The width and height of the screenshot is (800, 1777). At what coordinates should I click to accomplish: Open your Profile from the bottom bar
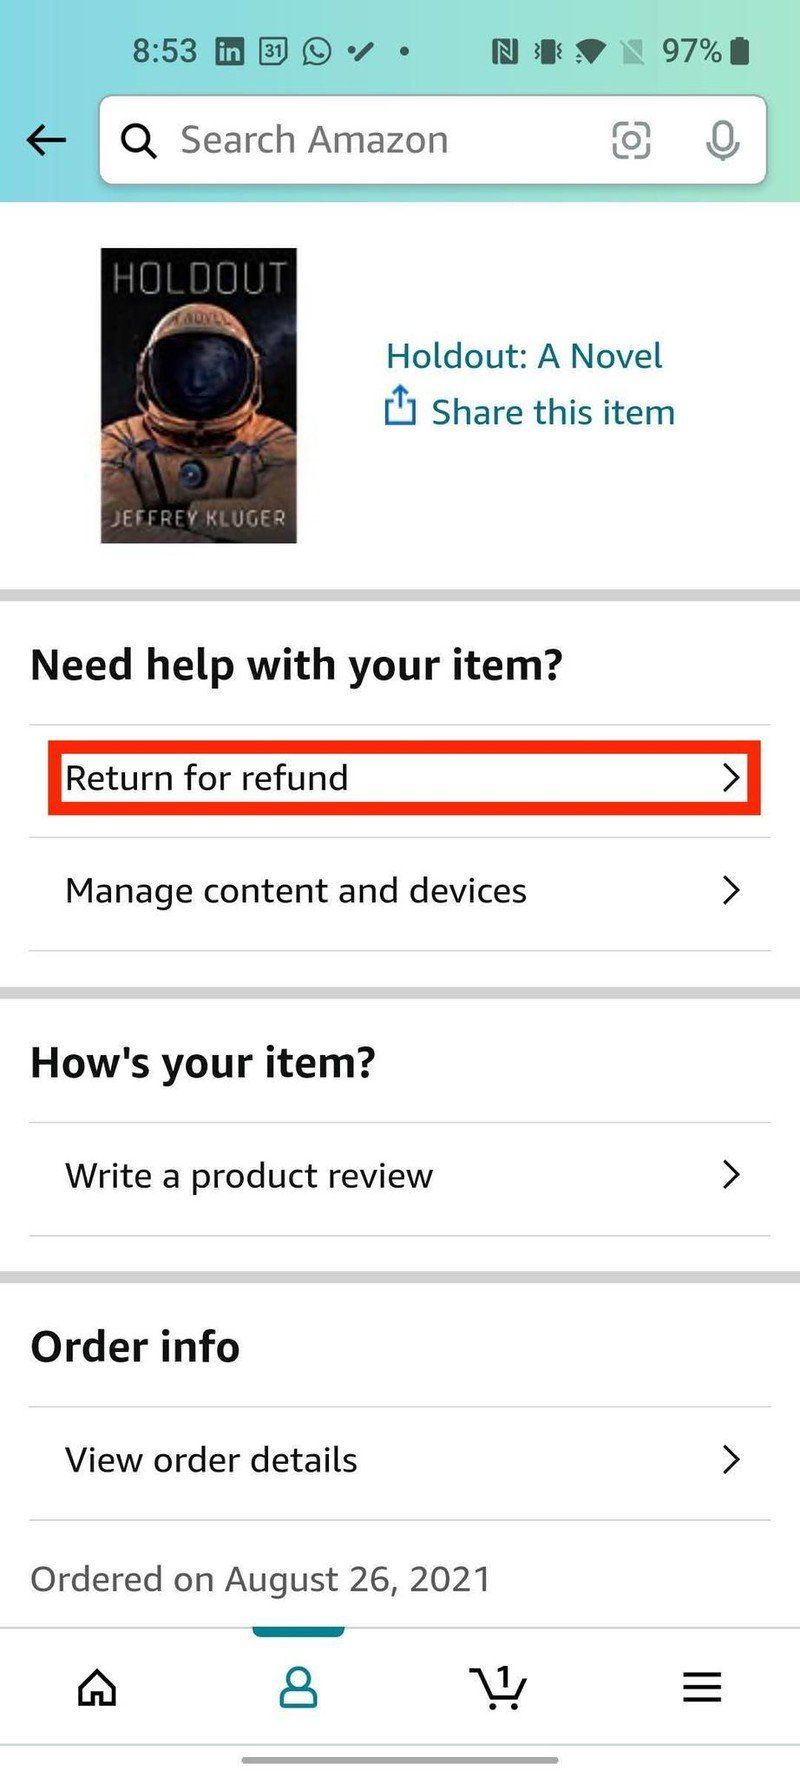coord(298,1687)
